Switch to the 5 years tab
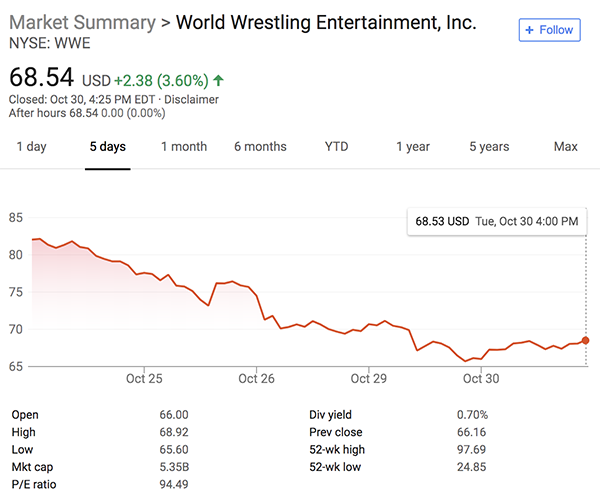 click(x=489, y=147)
